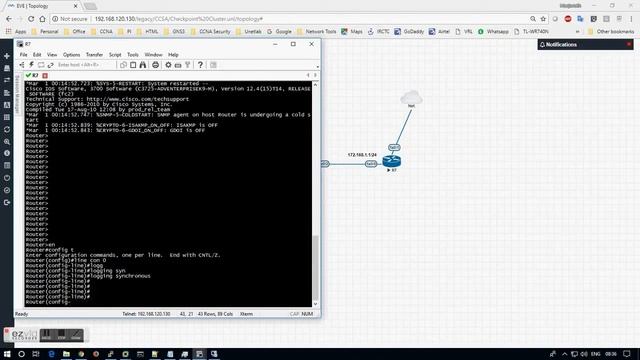Viewport: 640px width, 360px height.
Task: Open the Network Tools bookmarks folder
Action: pos(317,31)
